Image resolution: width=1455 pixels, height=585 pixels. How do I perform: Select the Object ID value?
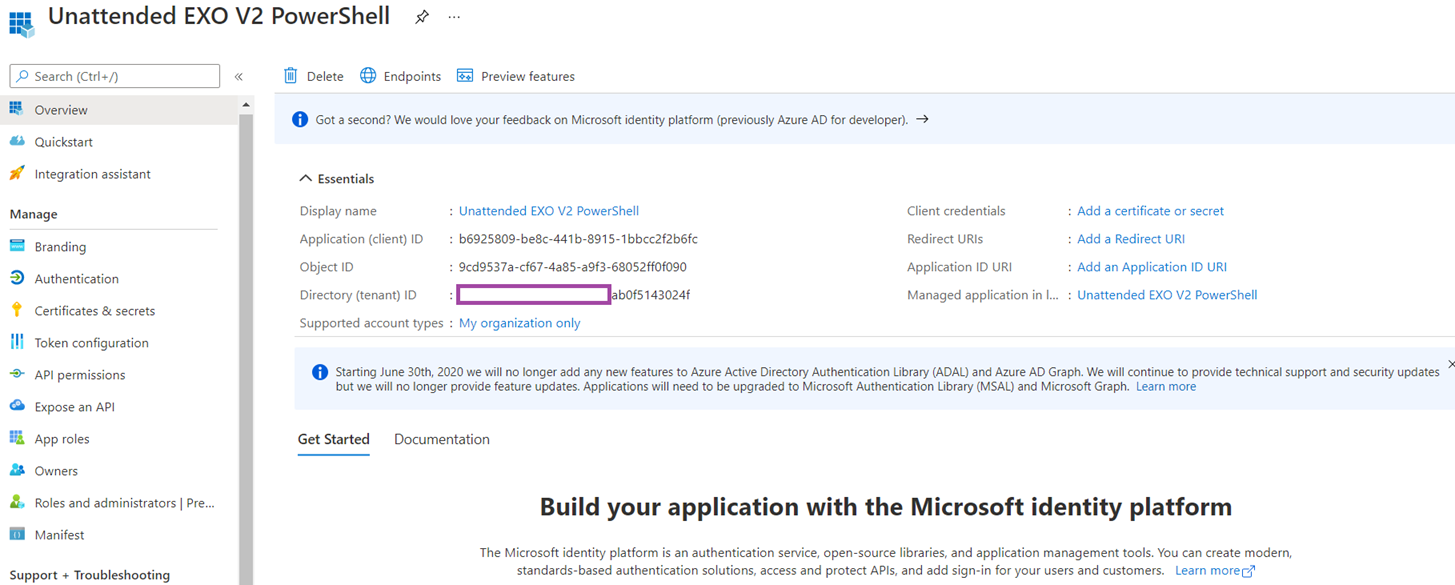pyautogui.click(x=573, y=267)
